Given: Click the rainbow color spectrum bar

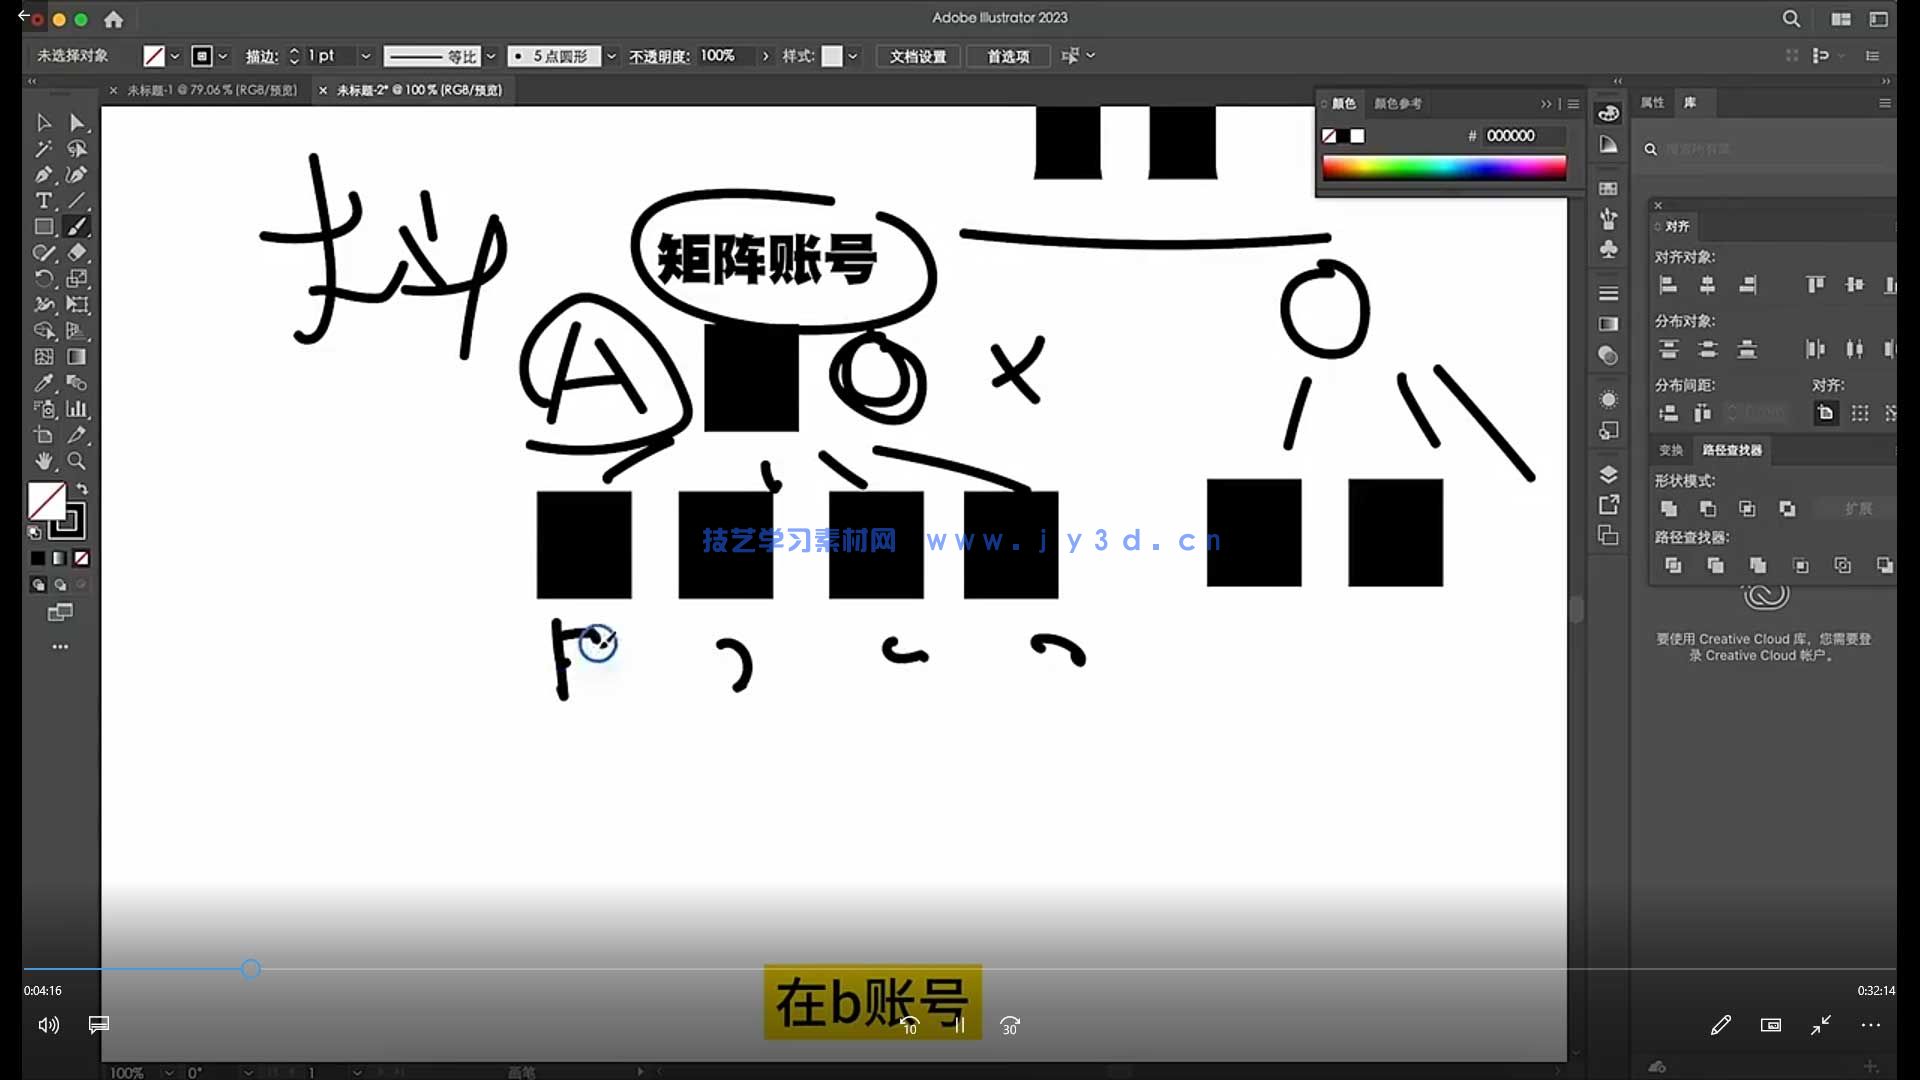Looking at the screenshot, I should coord(1445,167).
